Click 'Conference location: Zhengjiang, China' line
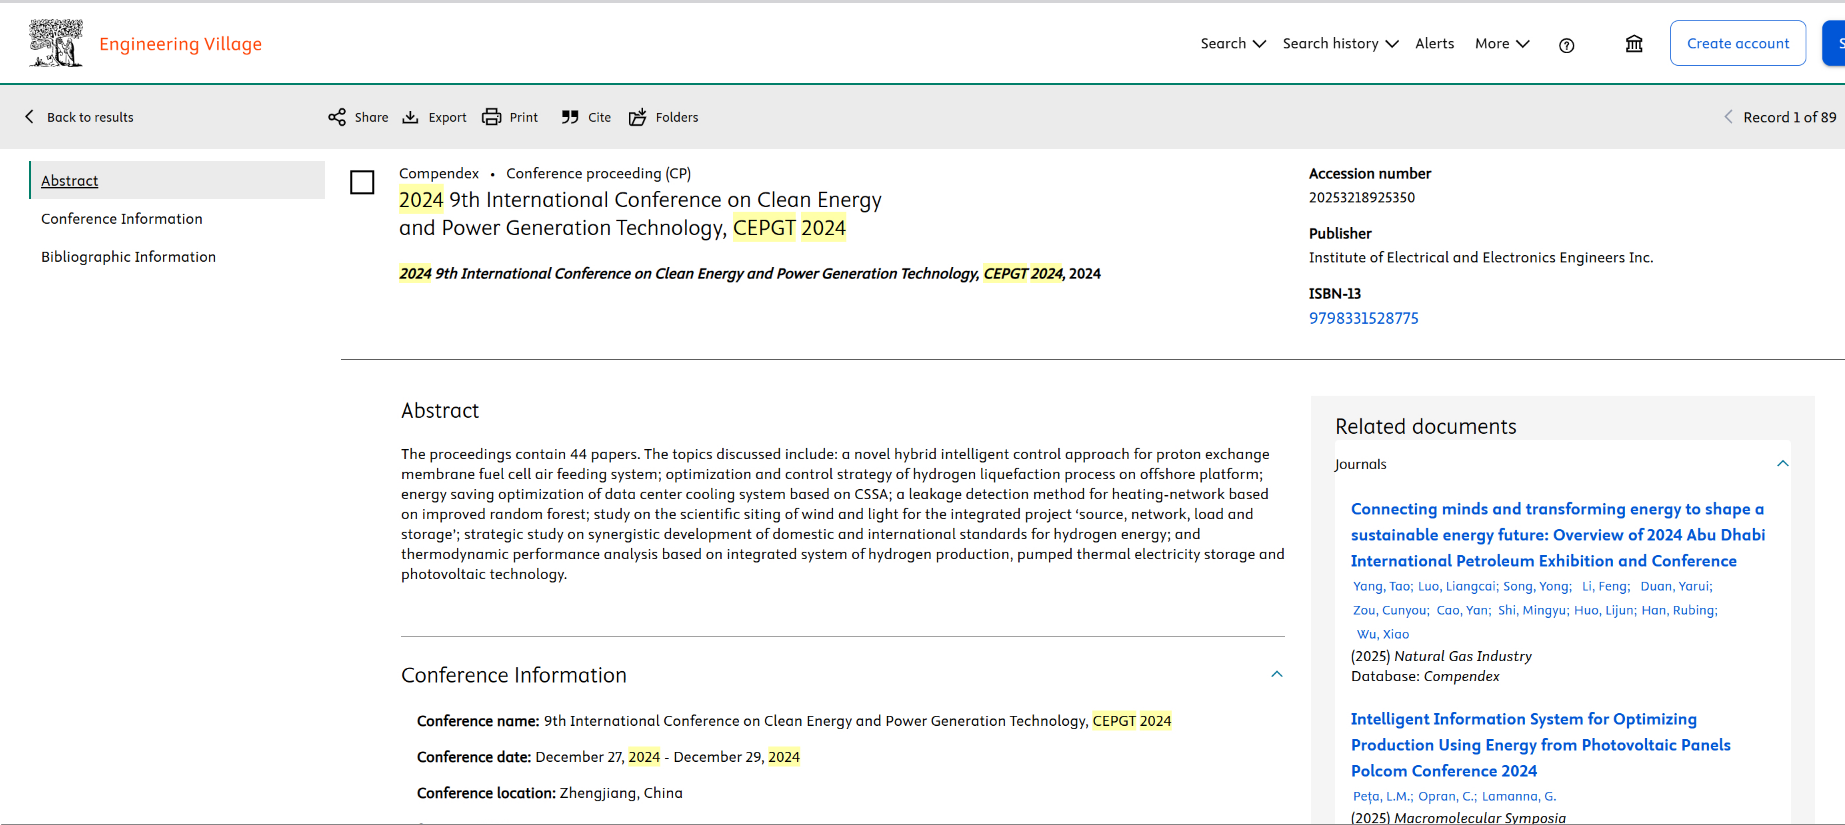1845x825 pixels. [550, 793]
